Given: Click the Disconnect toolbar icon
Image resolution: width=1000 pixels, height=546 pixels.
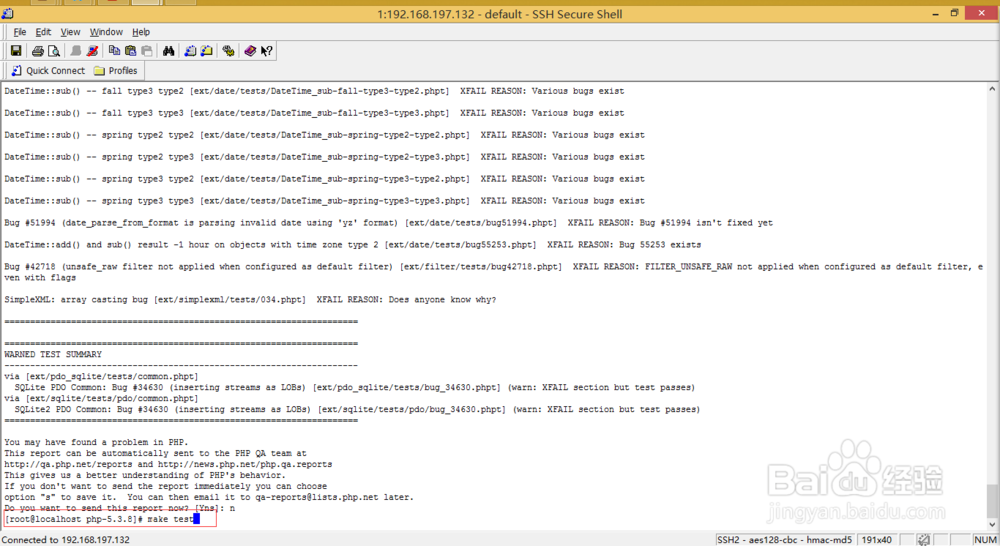Looking at the screenshot, I should coord(92,50).
